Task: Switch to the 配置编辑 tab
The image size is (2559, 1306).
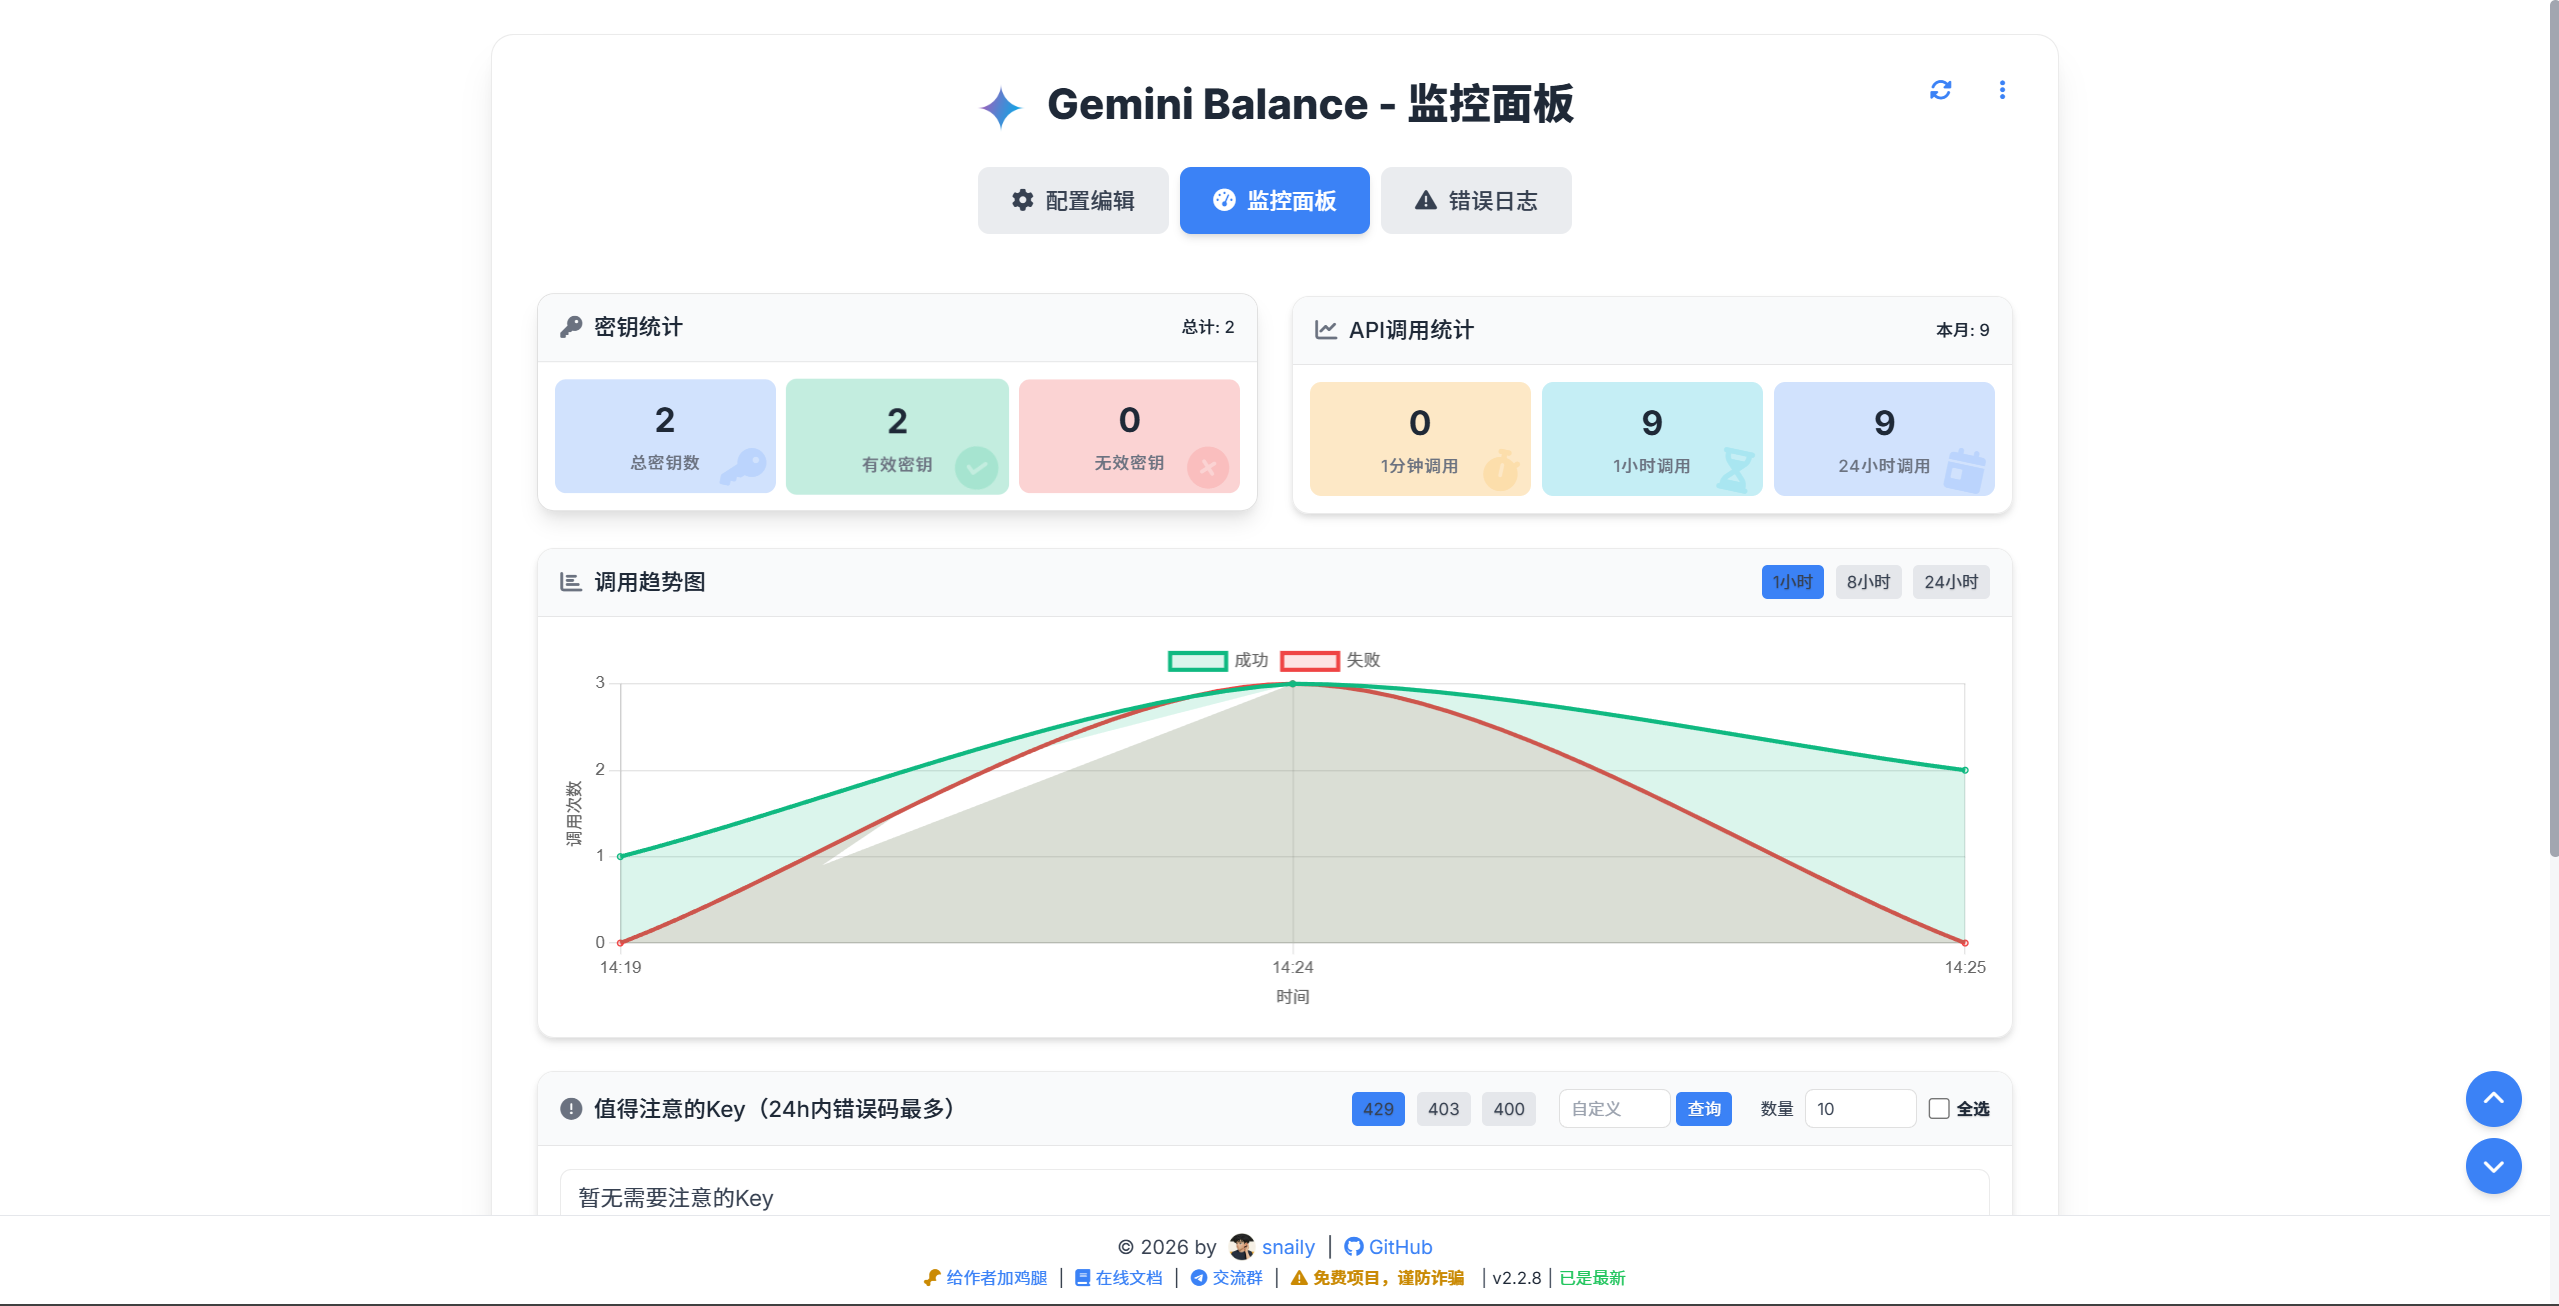Action: [1072, 201]
